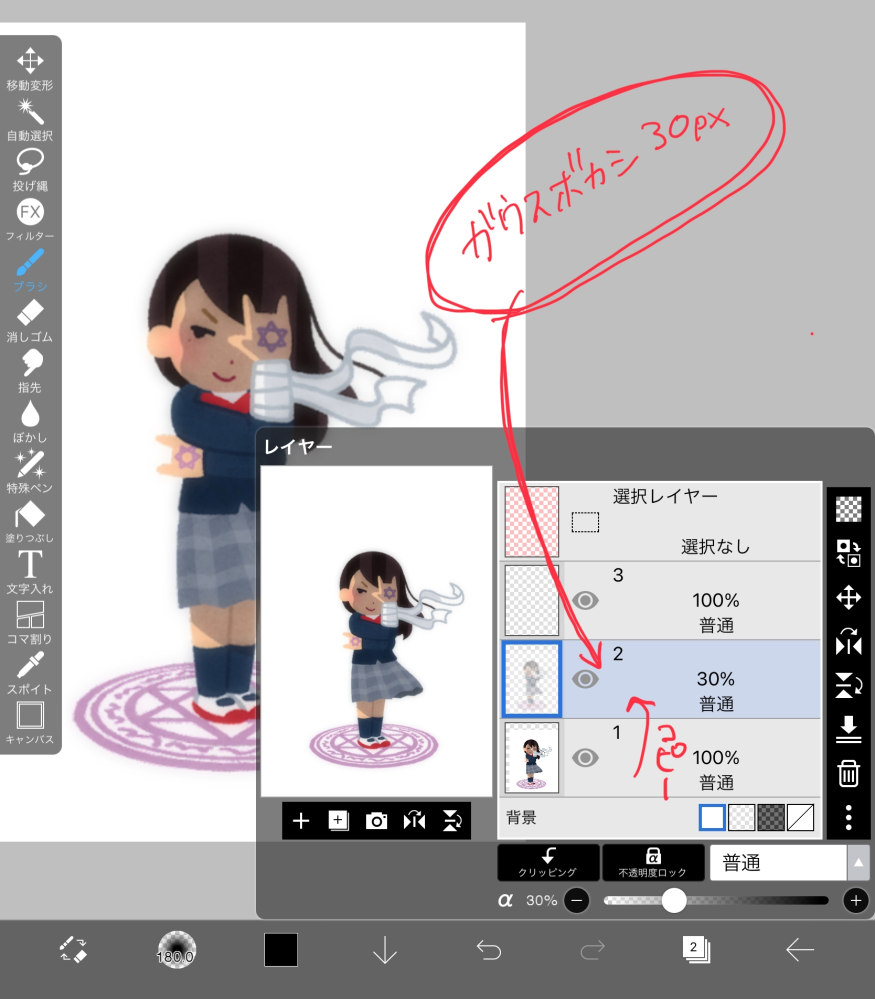Viewport: 875px width, 999px height.
Task: Click the move layer cross-arrows icon
Action: point(848,598)
